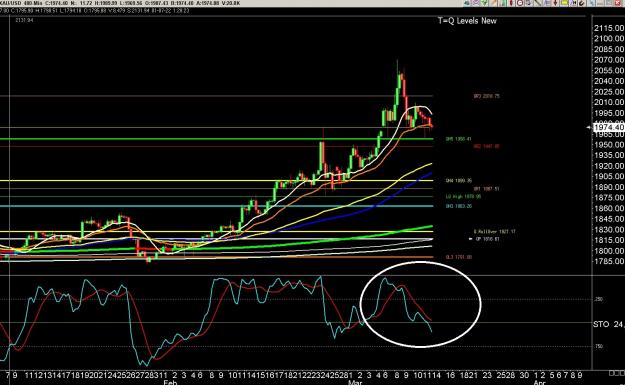Click the red SR2 level label

pos(486,146)
